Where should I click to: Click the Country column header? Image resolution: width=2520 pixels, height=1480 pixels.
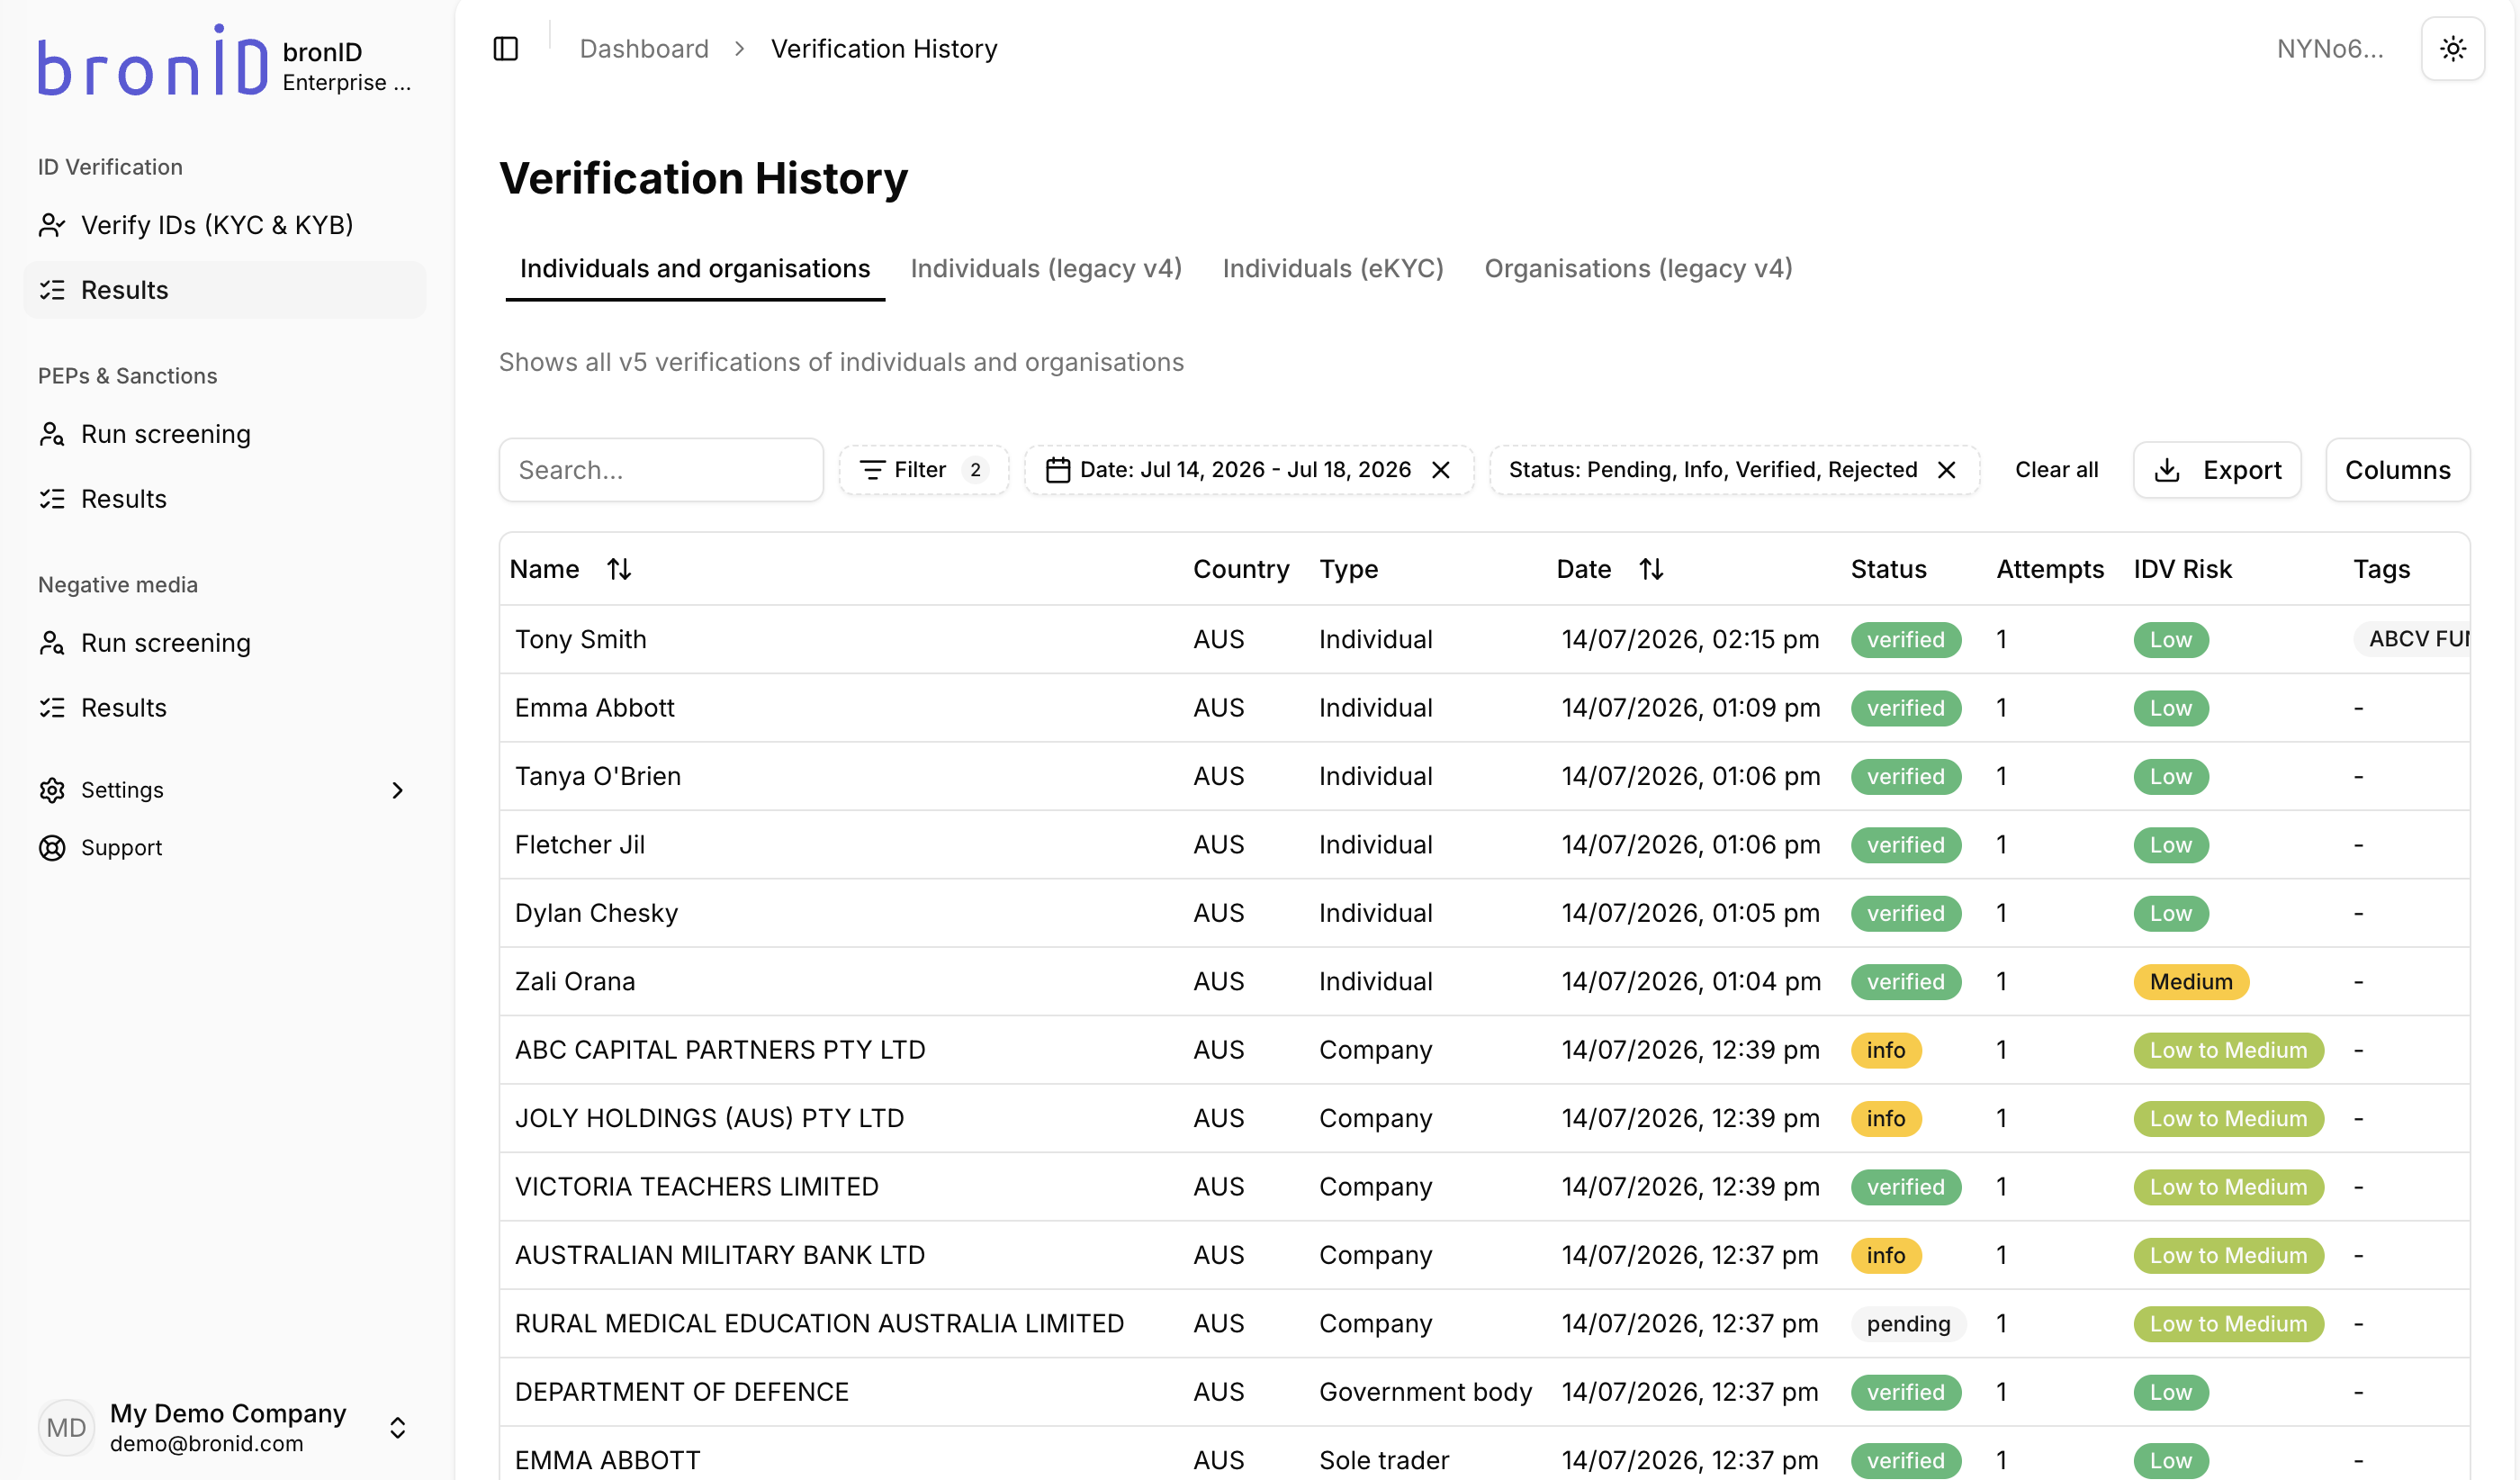pos(1241,569)
